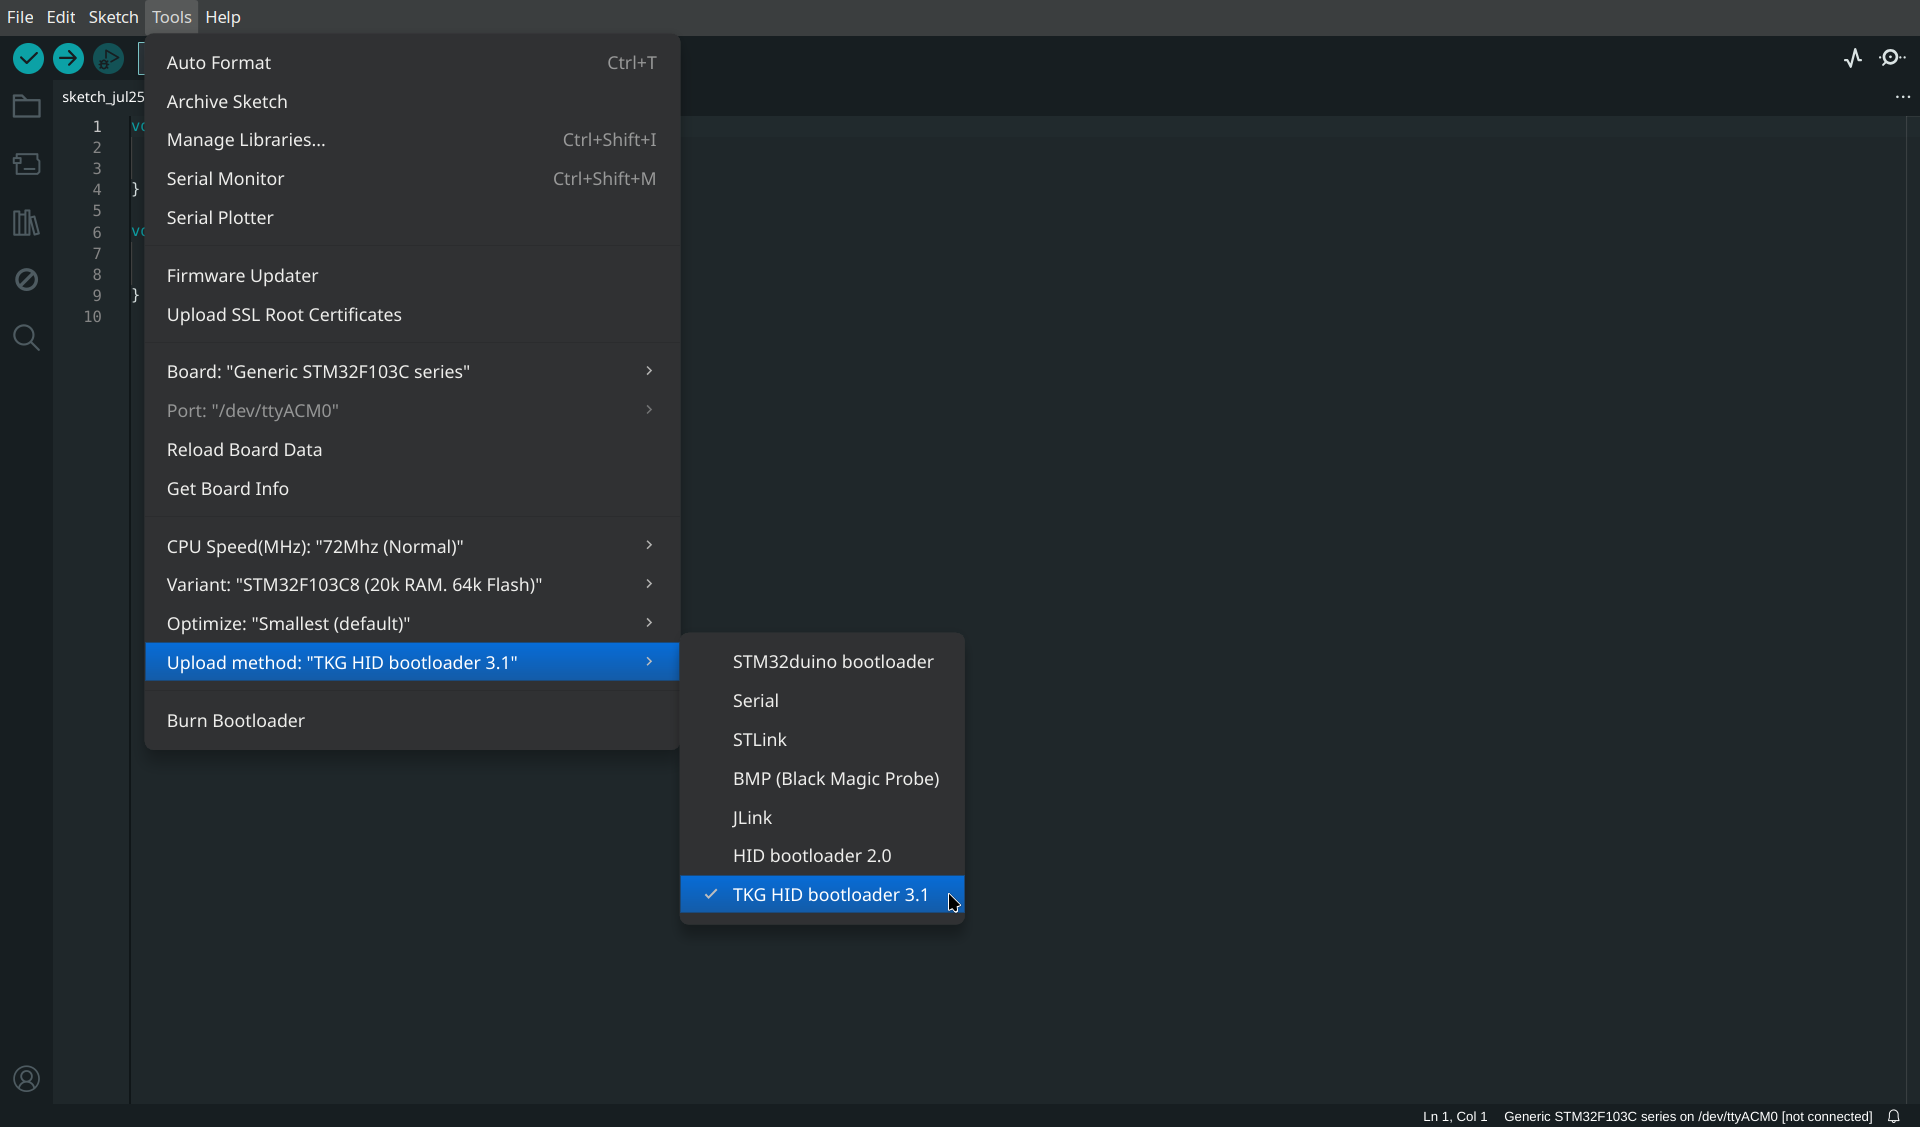Open the Library Manager sidebar icon
This screenshot has width=1920, height=1127.
[26, 222]
